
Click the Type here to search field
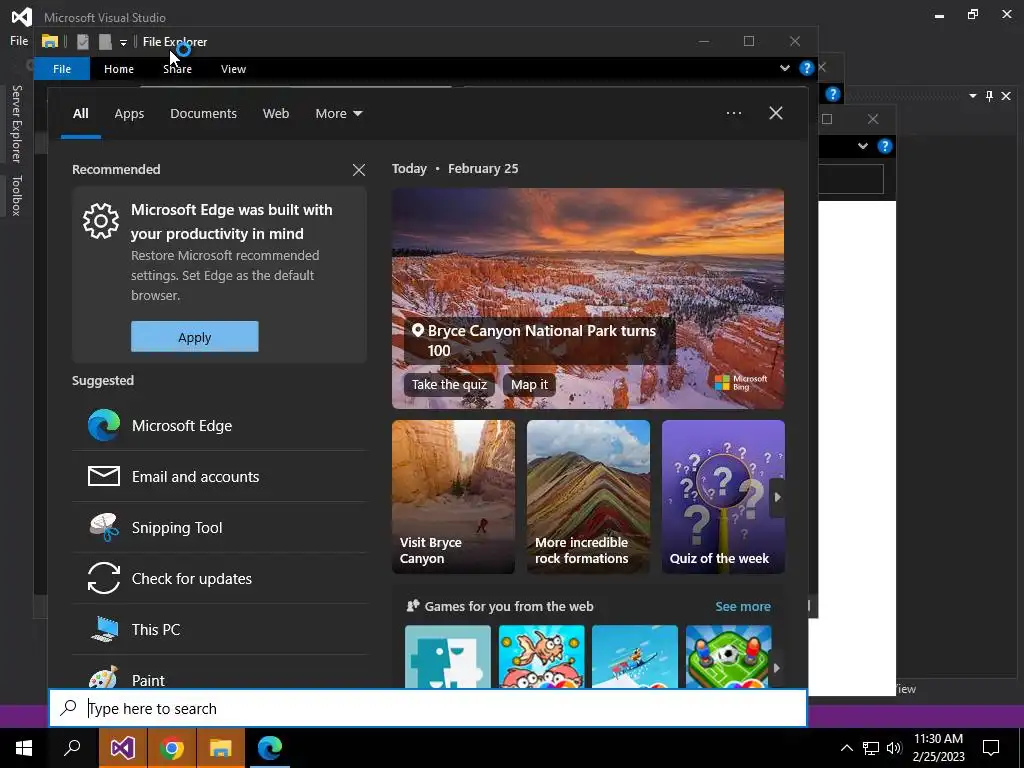pyautogui.click(x=428, y=708)
